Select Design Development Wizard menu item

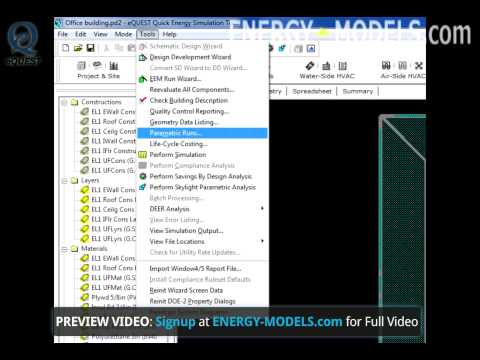tap(202, 57)
